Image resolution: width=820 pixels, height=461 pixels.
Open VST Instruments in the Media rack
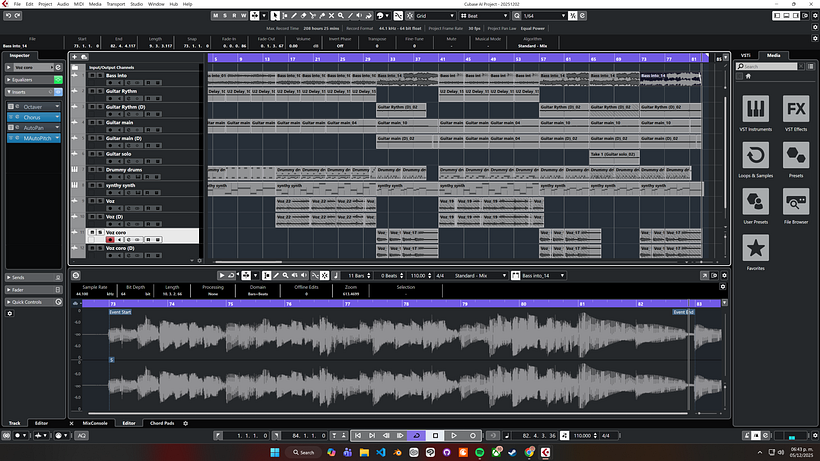pyautogui.click(x=756, y=113)
